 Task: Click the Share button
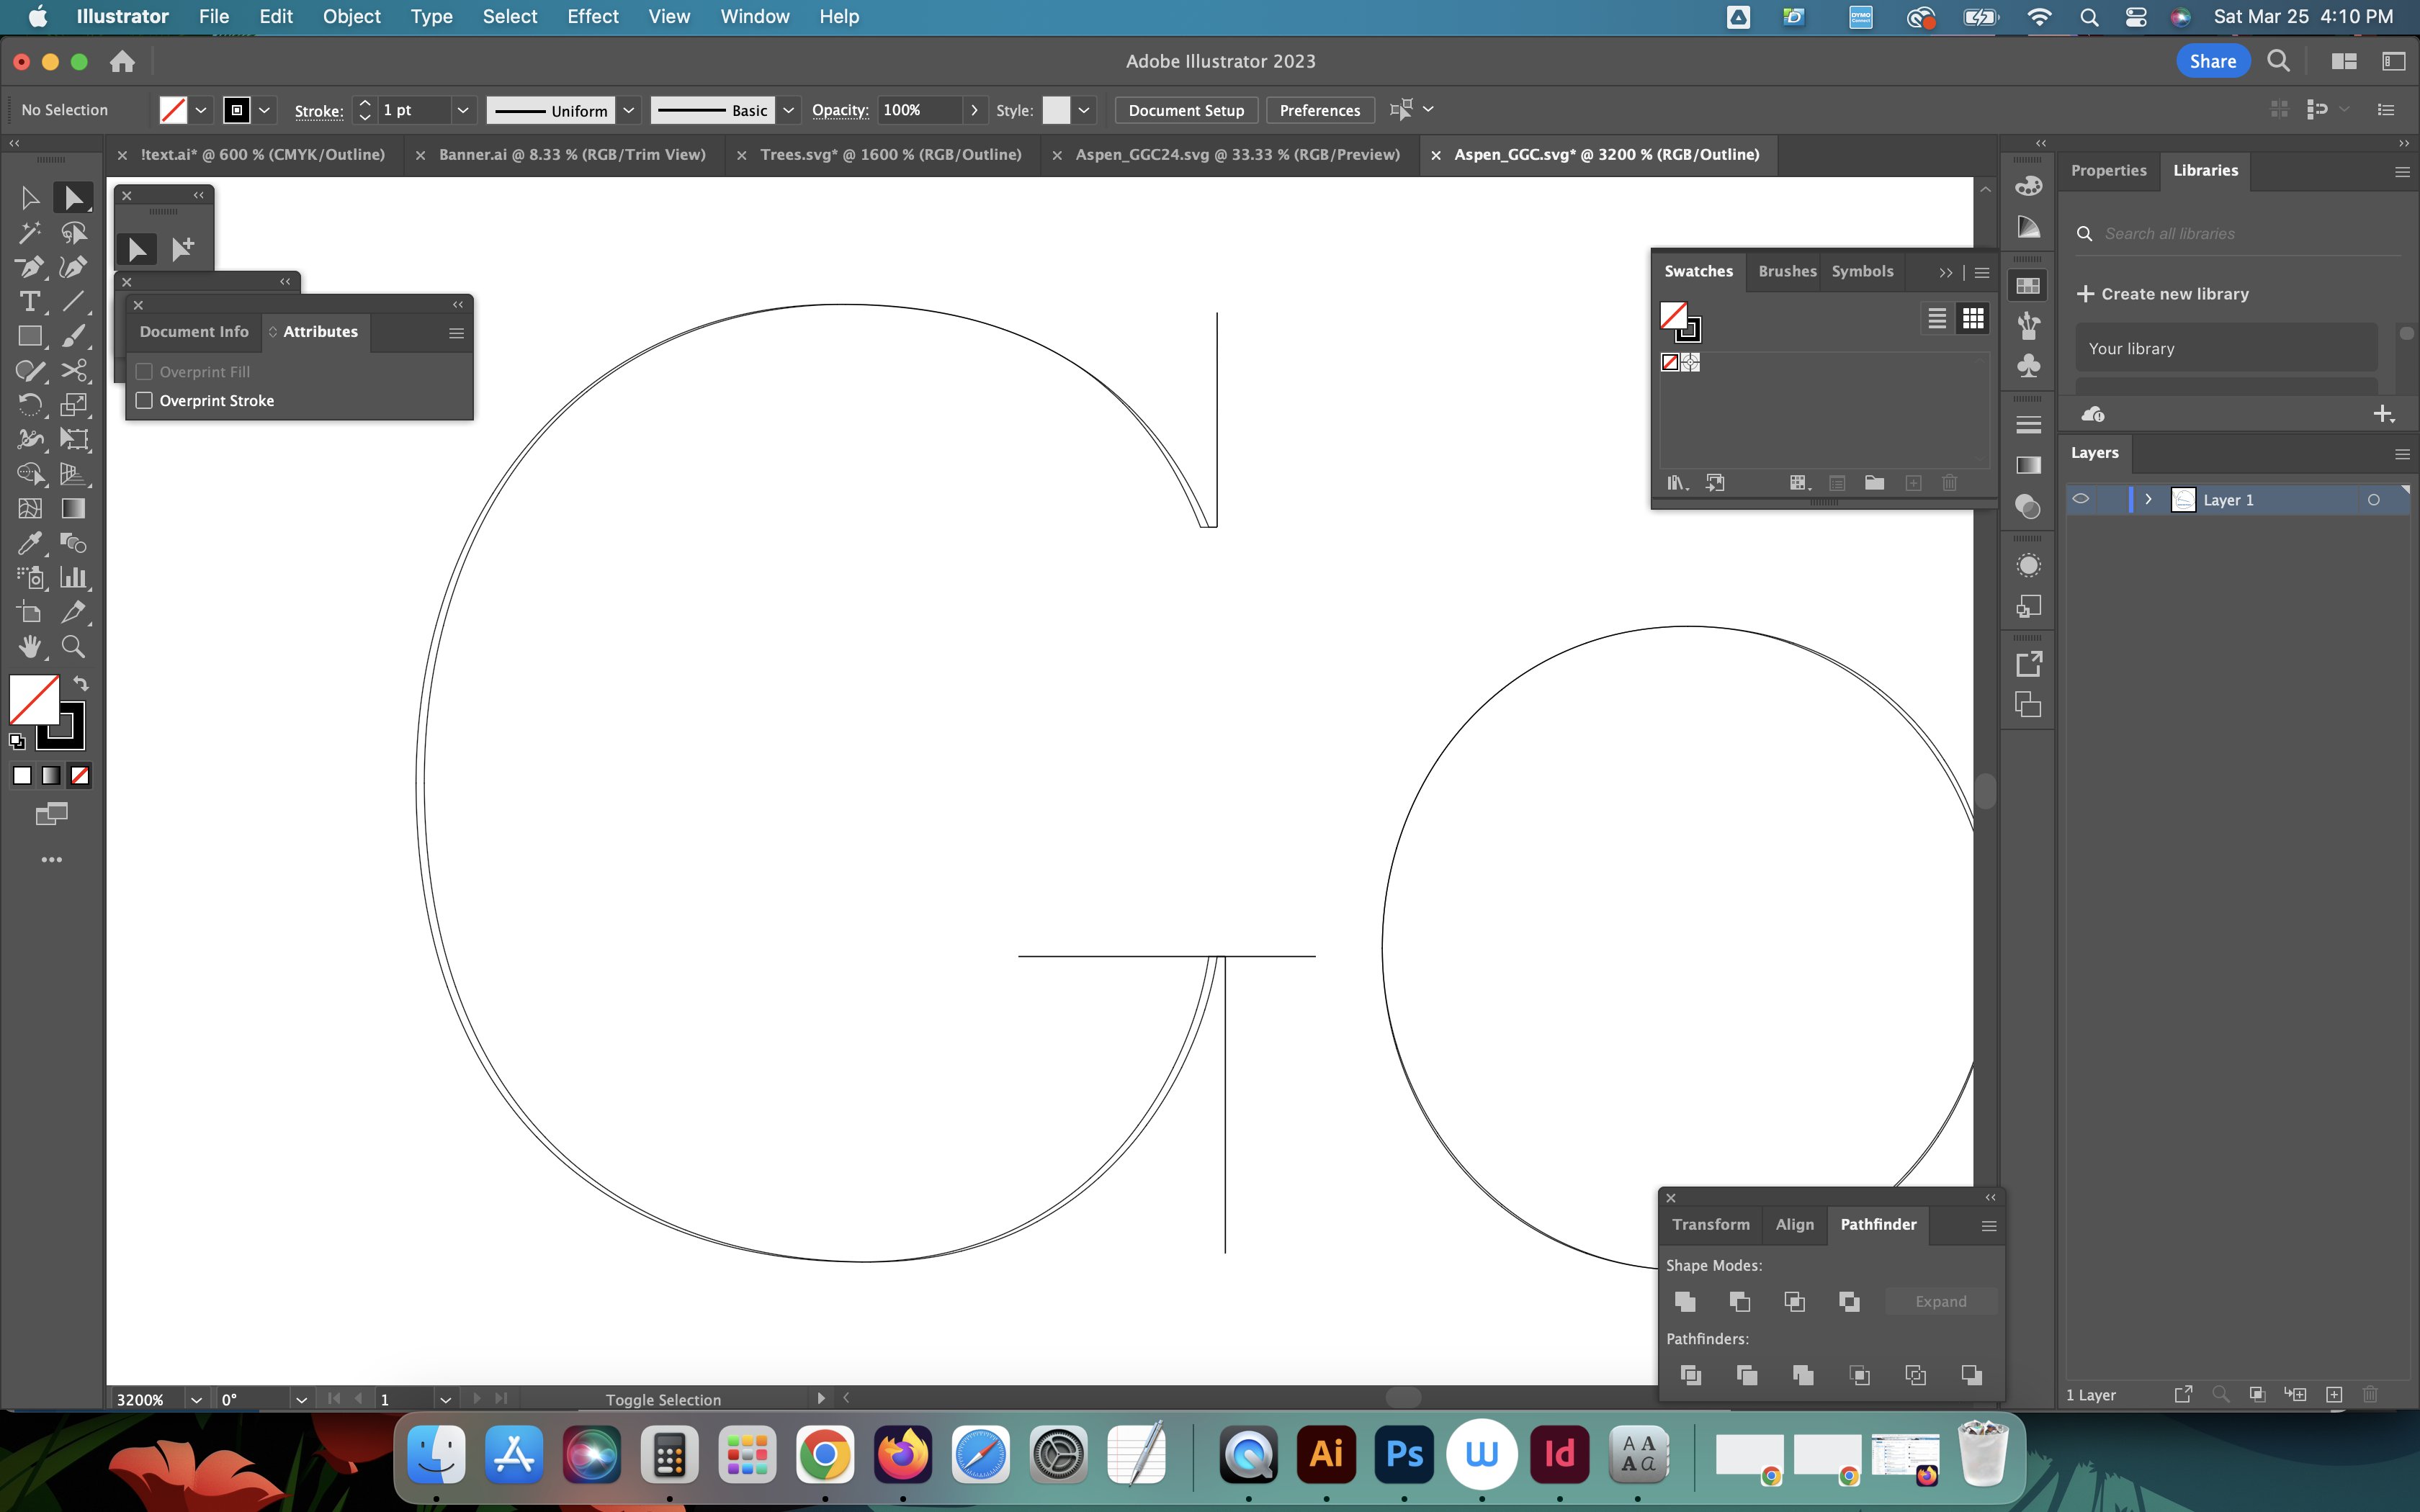[2212, 61]
